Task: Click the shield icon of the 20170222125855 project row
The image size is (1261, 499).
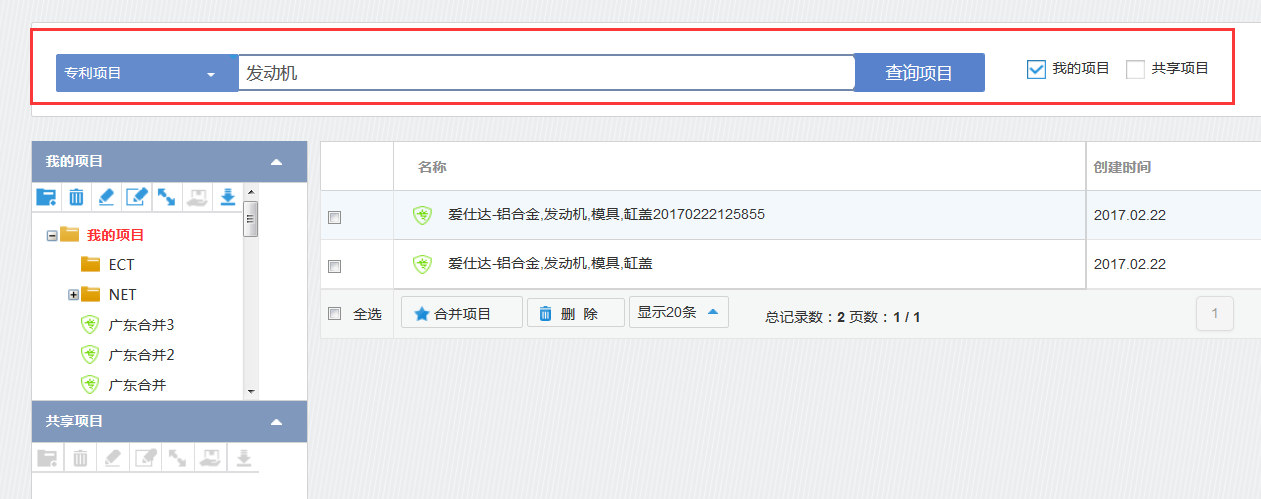Action: (x=422, y=215)
